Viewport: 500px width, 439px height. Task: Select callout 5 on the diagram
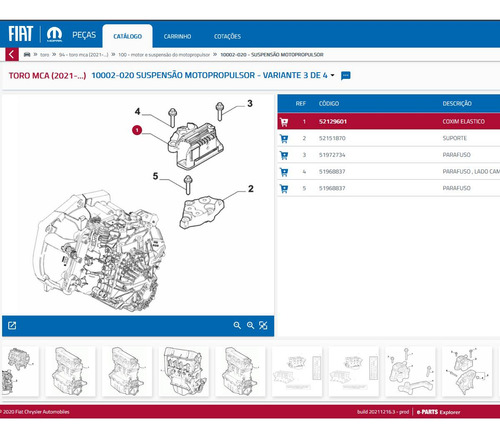point(155,176)
